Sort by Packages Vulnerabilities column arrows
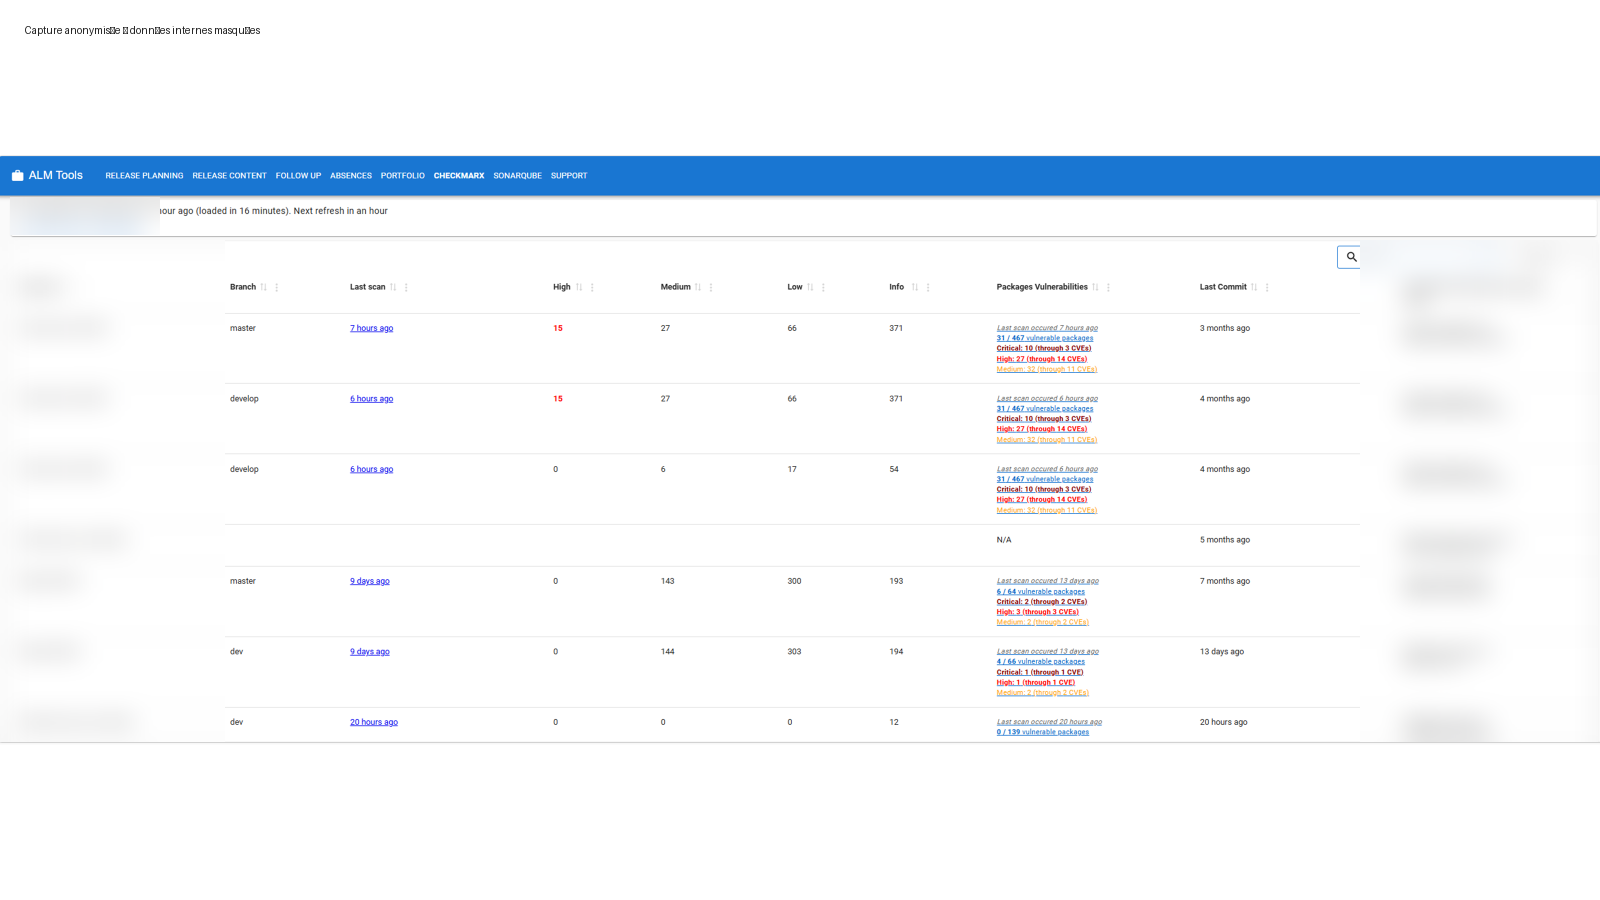 [1095, 287]
